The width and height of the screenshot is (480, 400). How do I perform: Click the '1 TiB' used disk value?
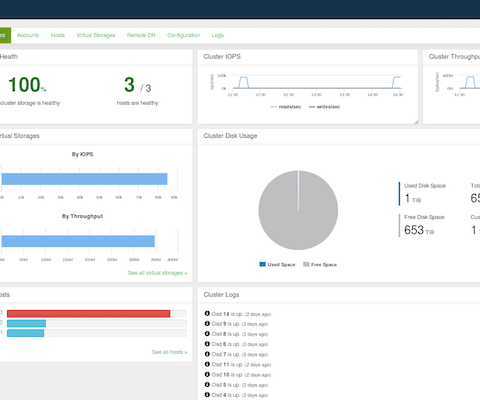click(x=413, y=198)
